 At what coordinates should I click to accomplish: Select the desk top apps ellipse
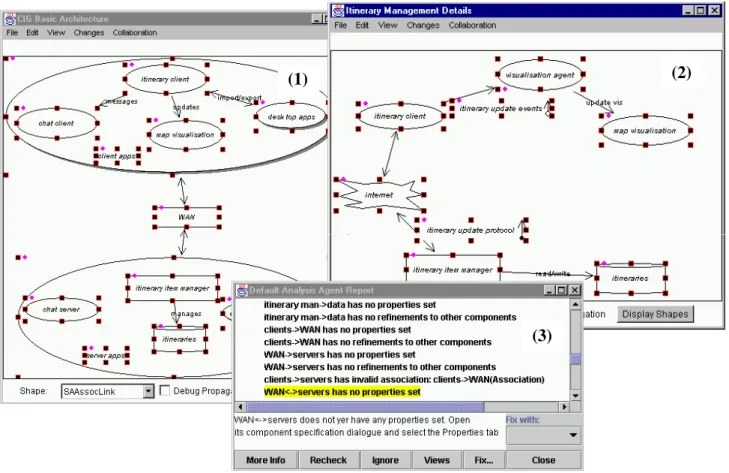pyautogui.click(x=292, y=117)
